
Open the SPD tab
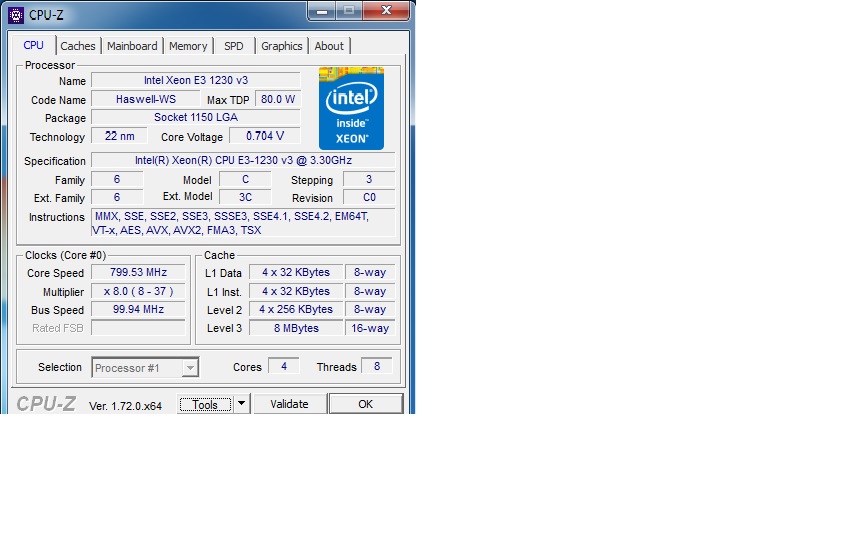pyautogui.click(x=234, y=46)
